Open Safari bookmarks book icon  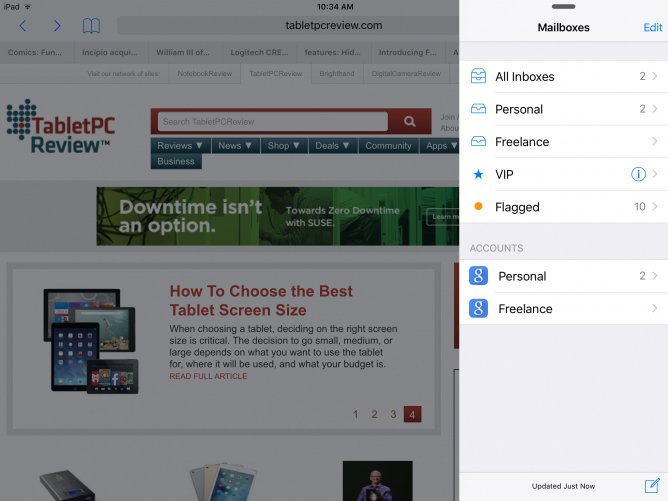tap(91, 26)
